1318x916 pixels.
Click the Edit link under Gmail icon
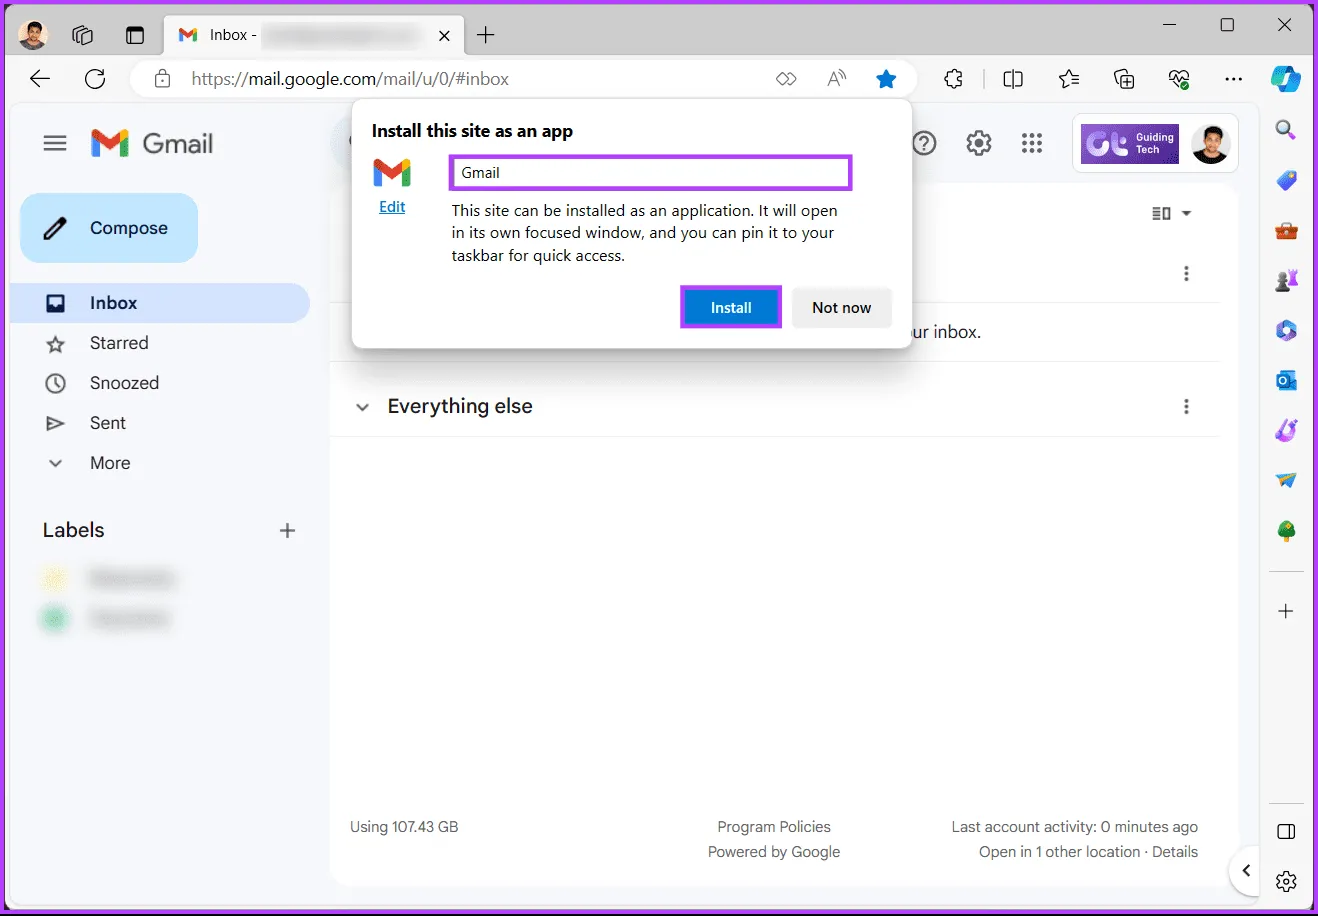tap(392, 207)
